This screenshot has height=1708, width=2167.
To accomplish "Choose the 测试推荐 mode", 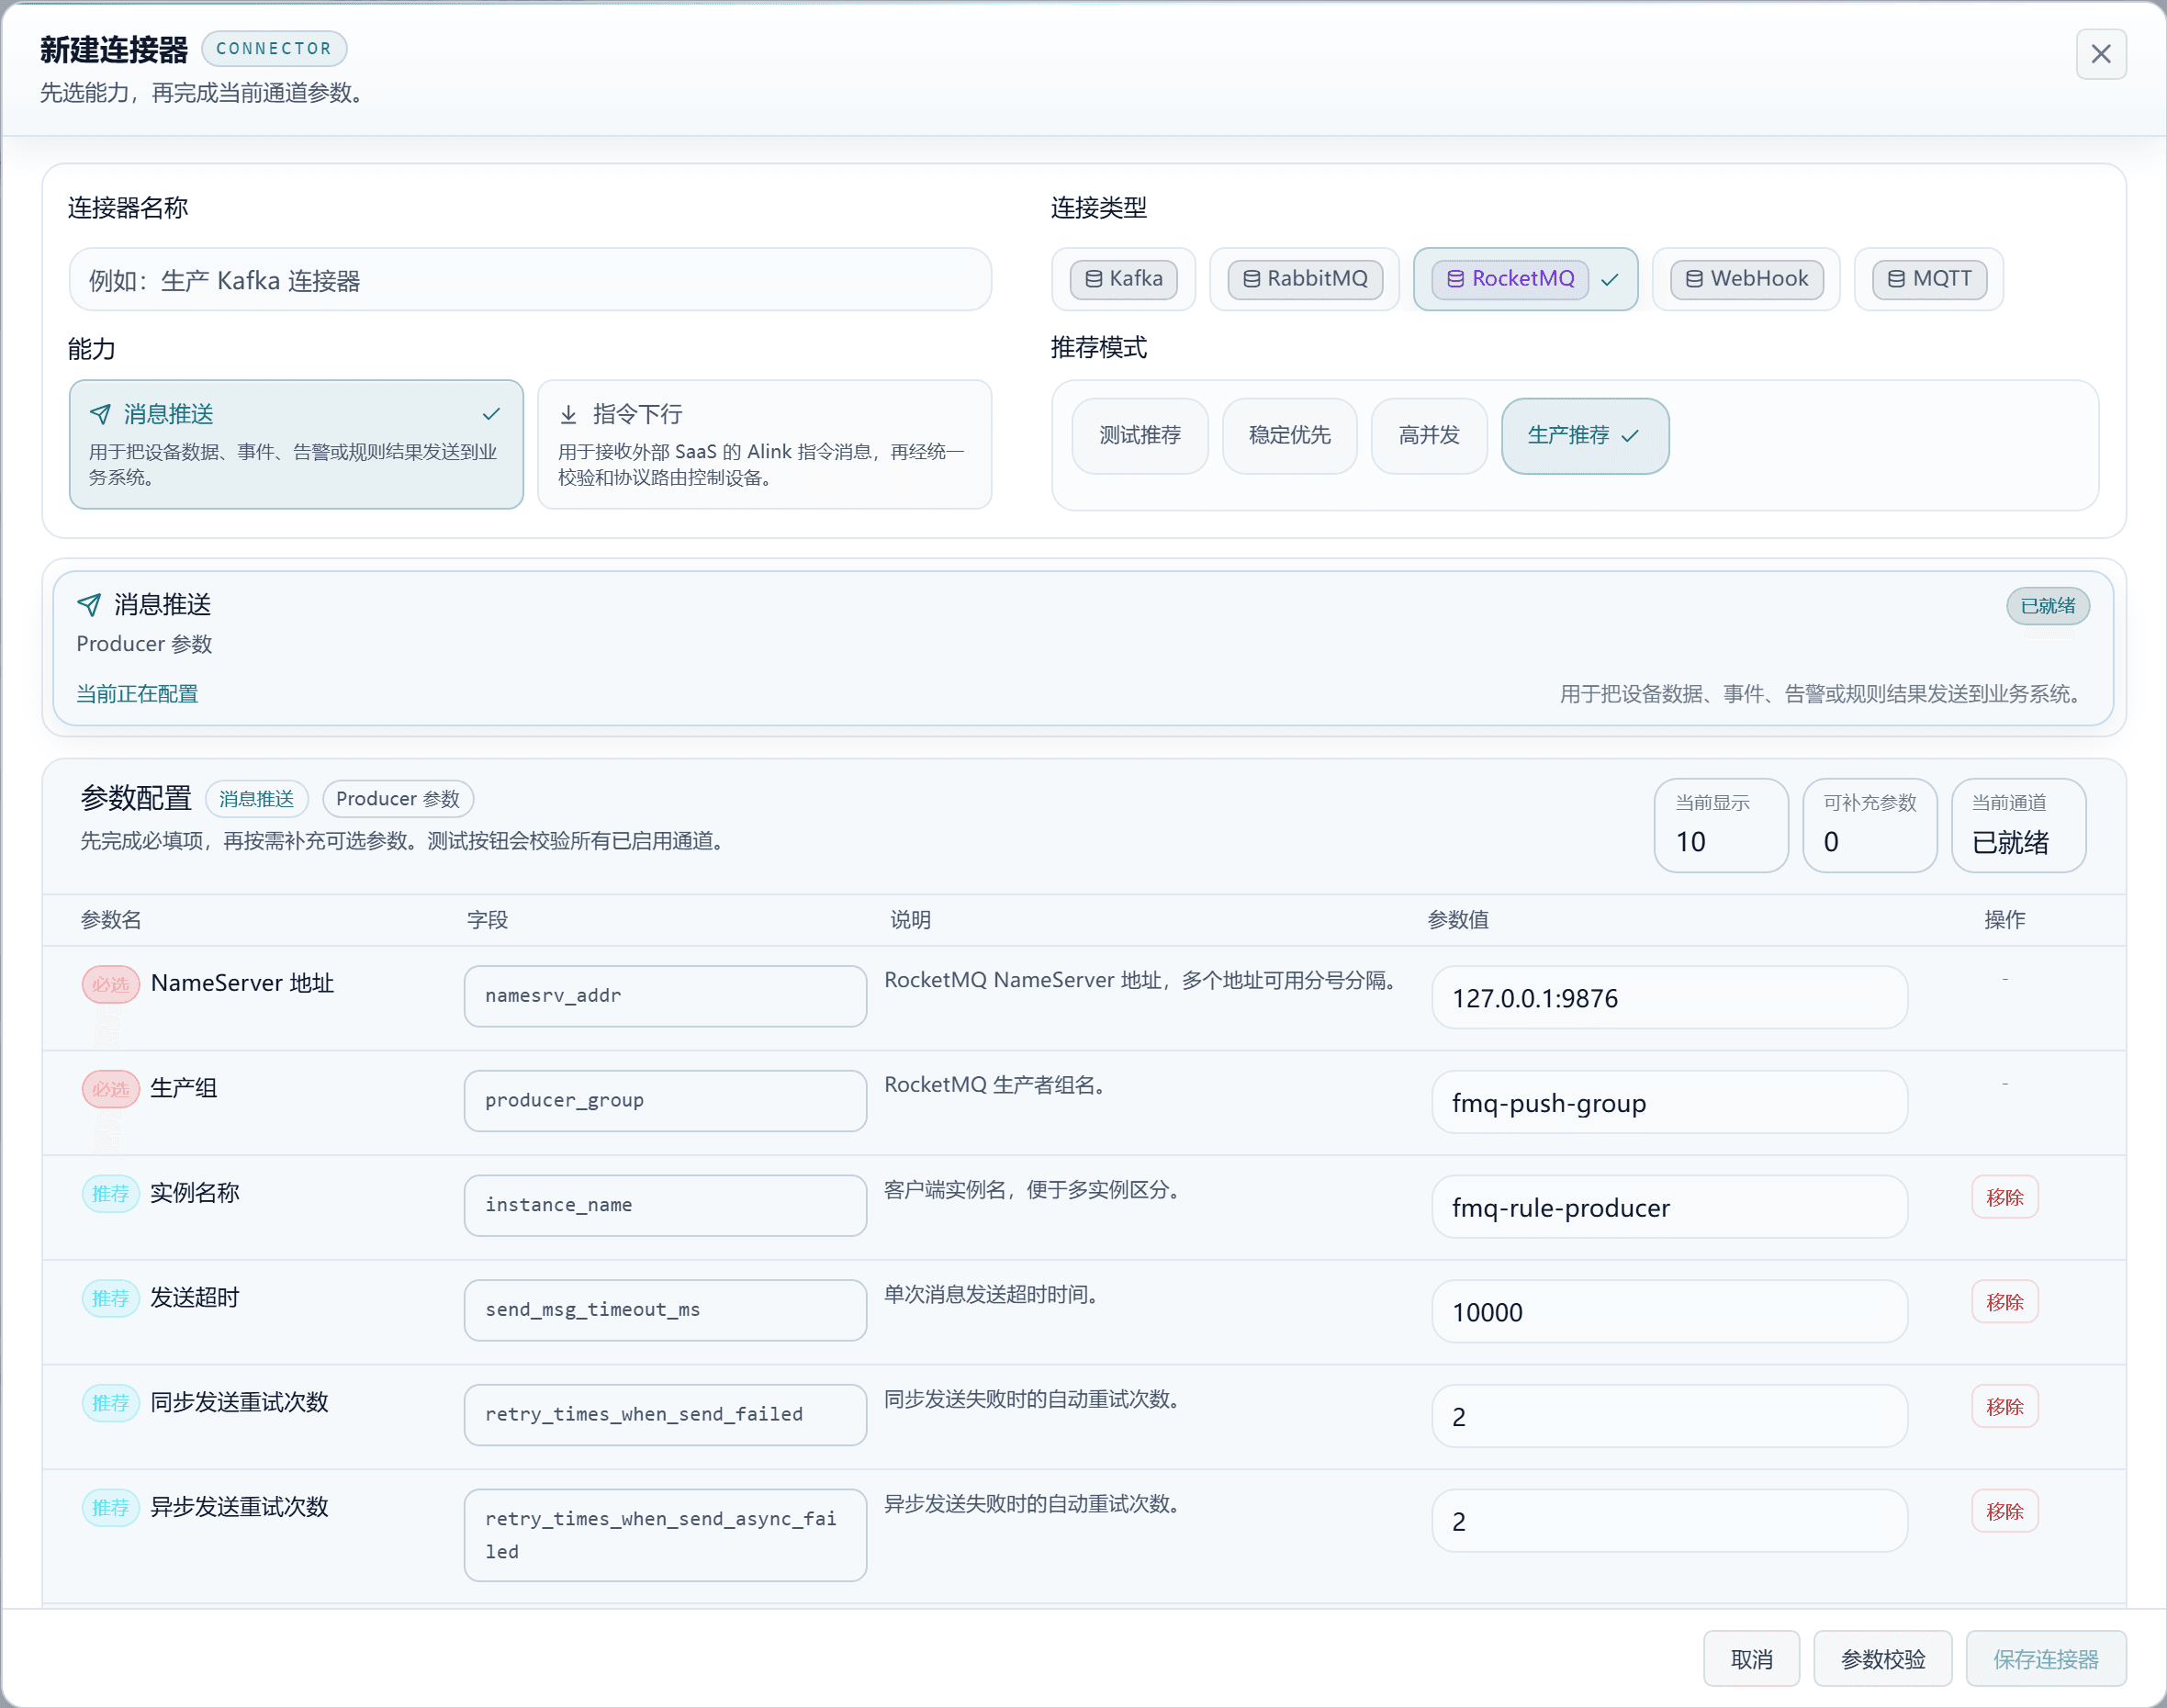I will point(1140,436).
